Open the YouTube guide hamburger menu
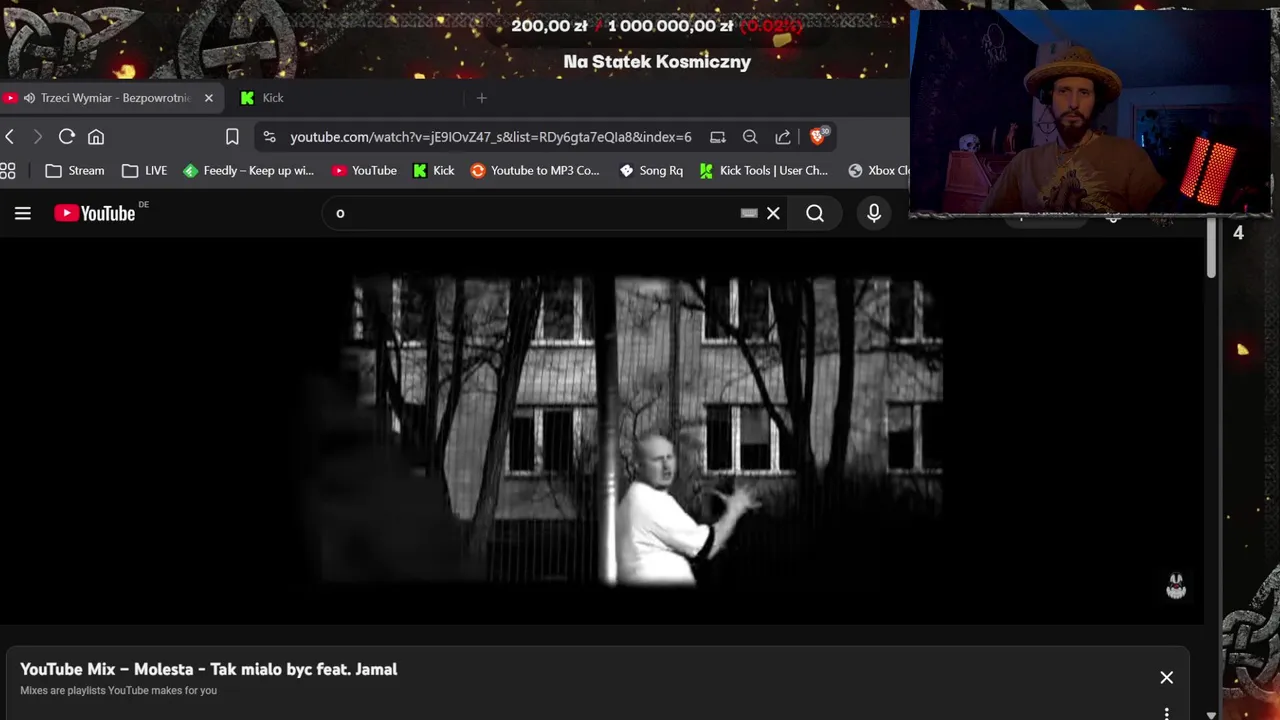This screenshot has width=1280, height=720. tap(23, 213)
